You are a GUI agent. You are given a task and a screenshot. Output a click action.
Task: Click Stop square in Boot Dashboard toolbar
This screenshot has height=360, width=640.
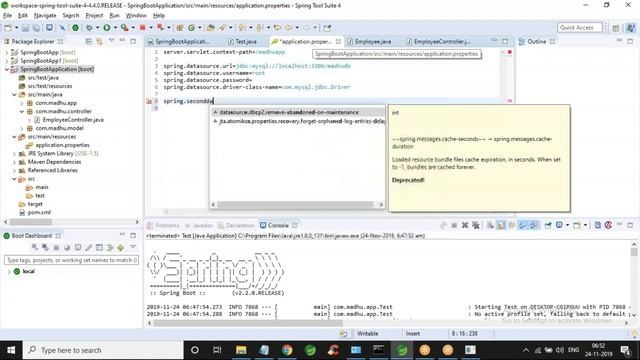[x=56, y=247]
